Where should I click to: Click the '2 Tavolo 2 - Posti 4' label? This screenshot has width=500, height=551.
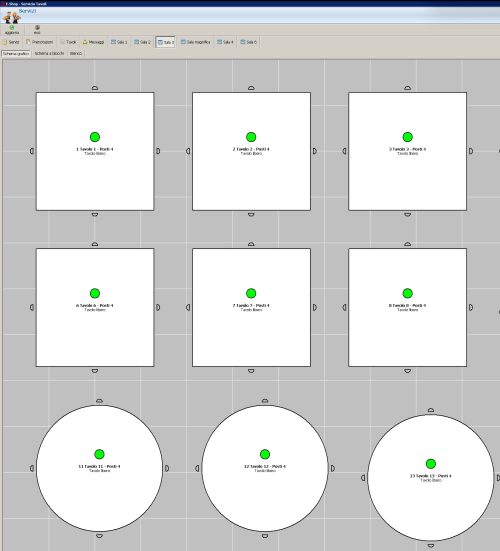[251, 149]
